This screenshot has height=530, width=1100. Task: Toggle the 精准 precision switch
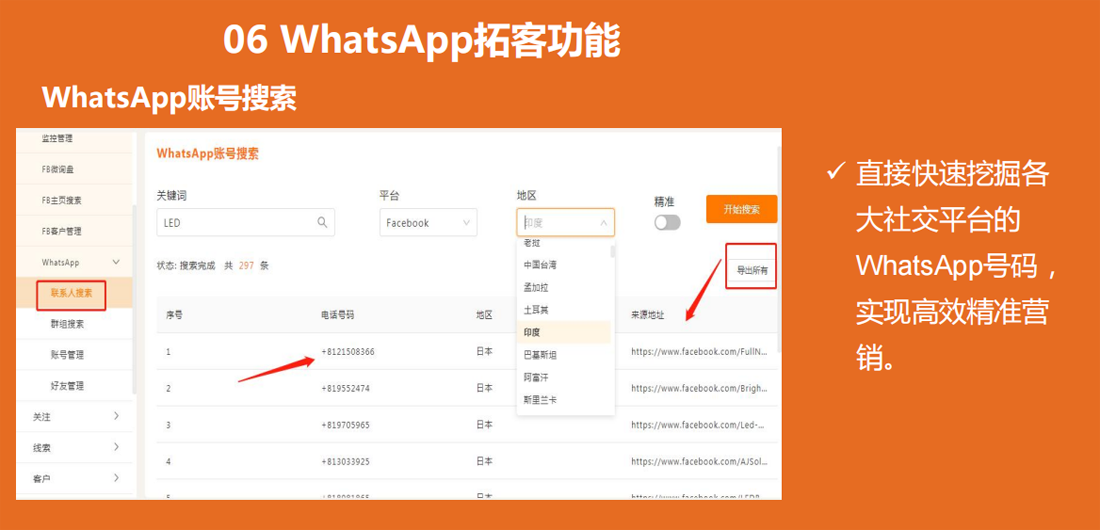(667, 223)
